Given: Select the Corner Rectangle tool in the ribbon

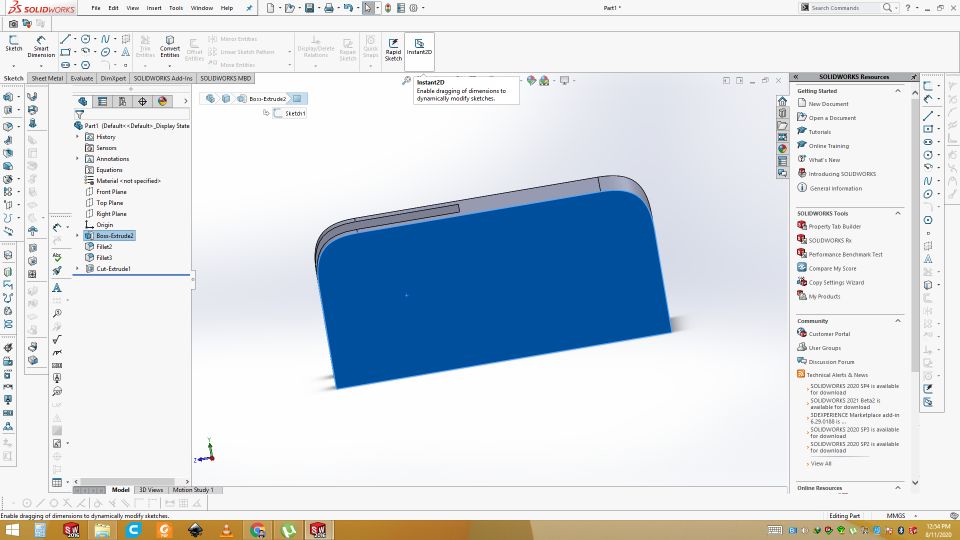Looking at the screenshot, I should point(66,52).
